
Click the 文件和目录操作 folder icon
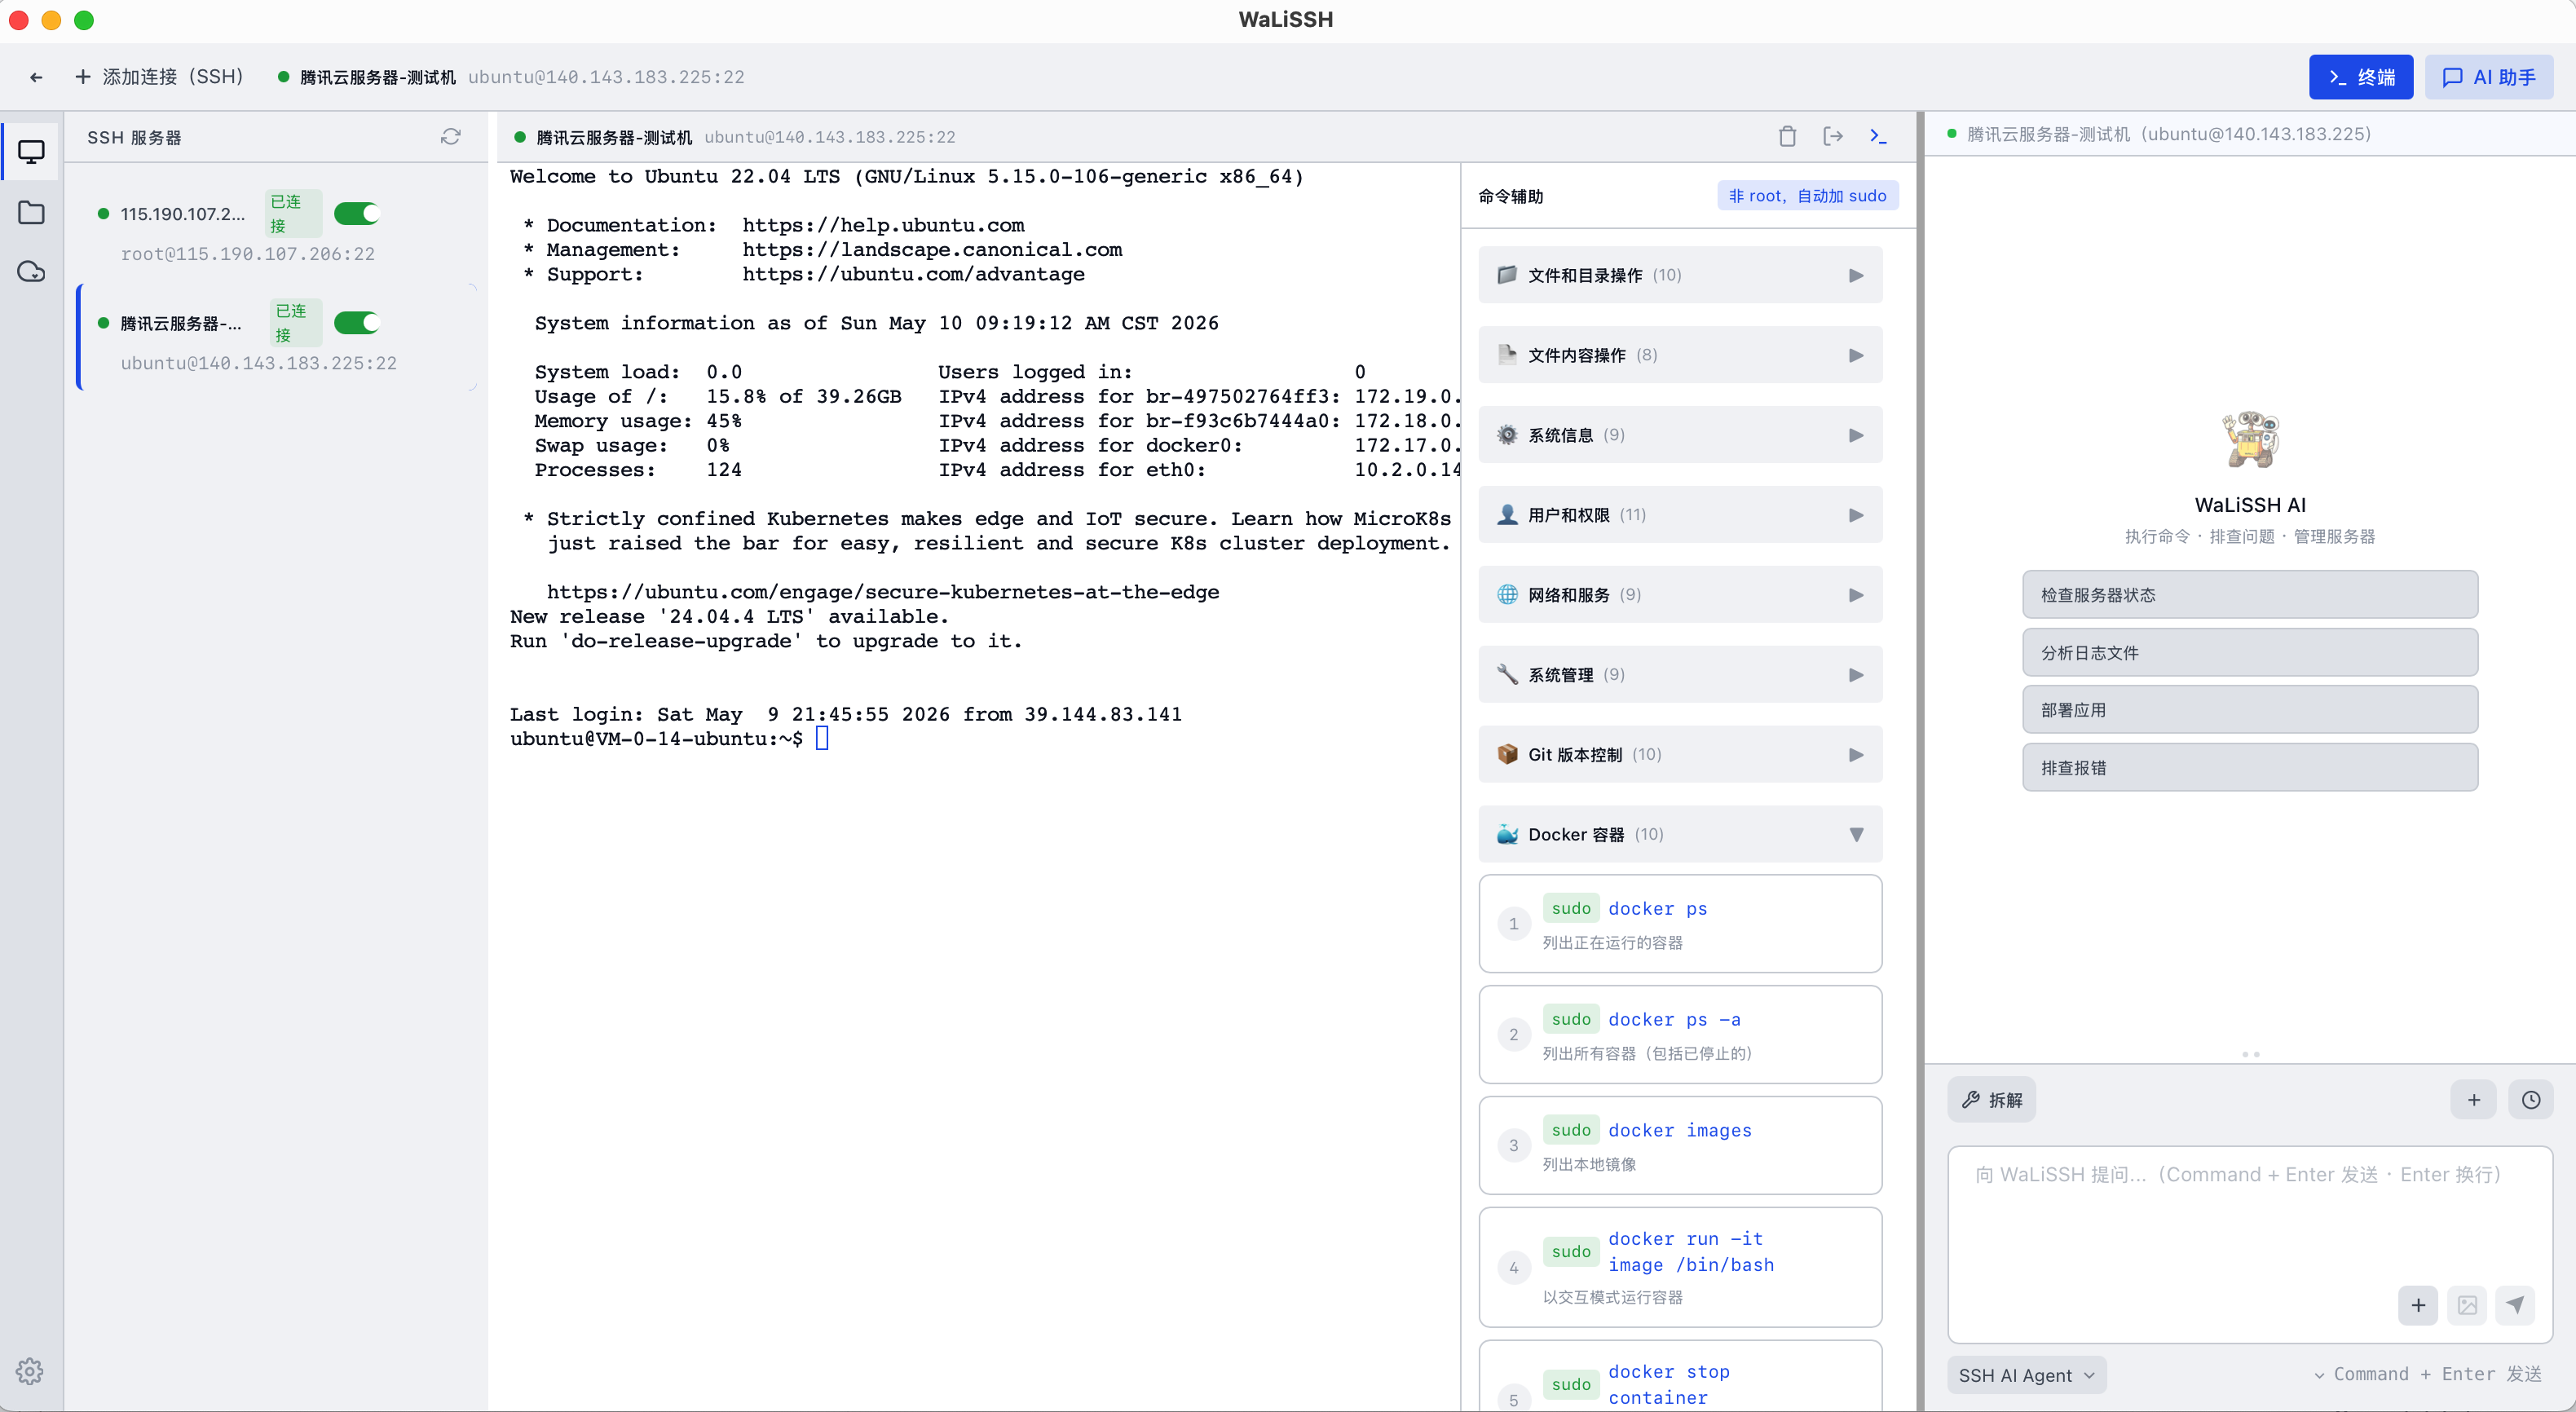tap(1507, 275)
